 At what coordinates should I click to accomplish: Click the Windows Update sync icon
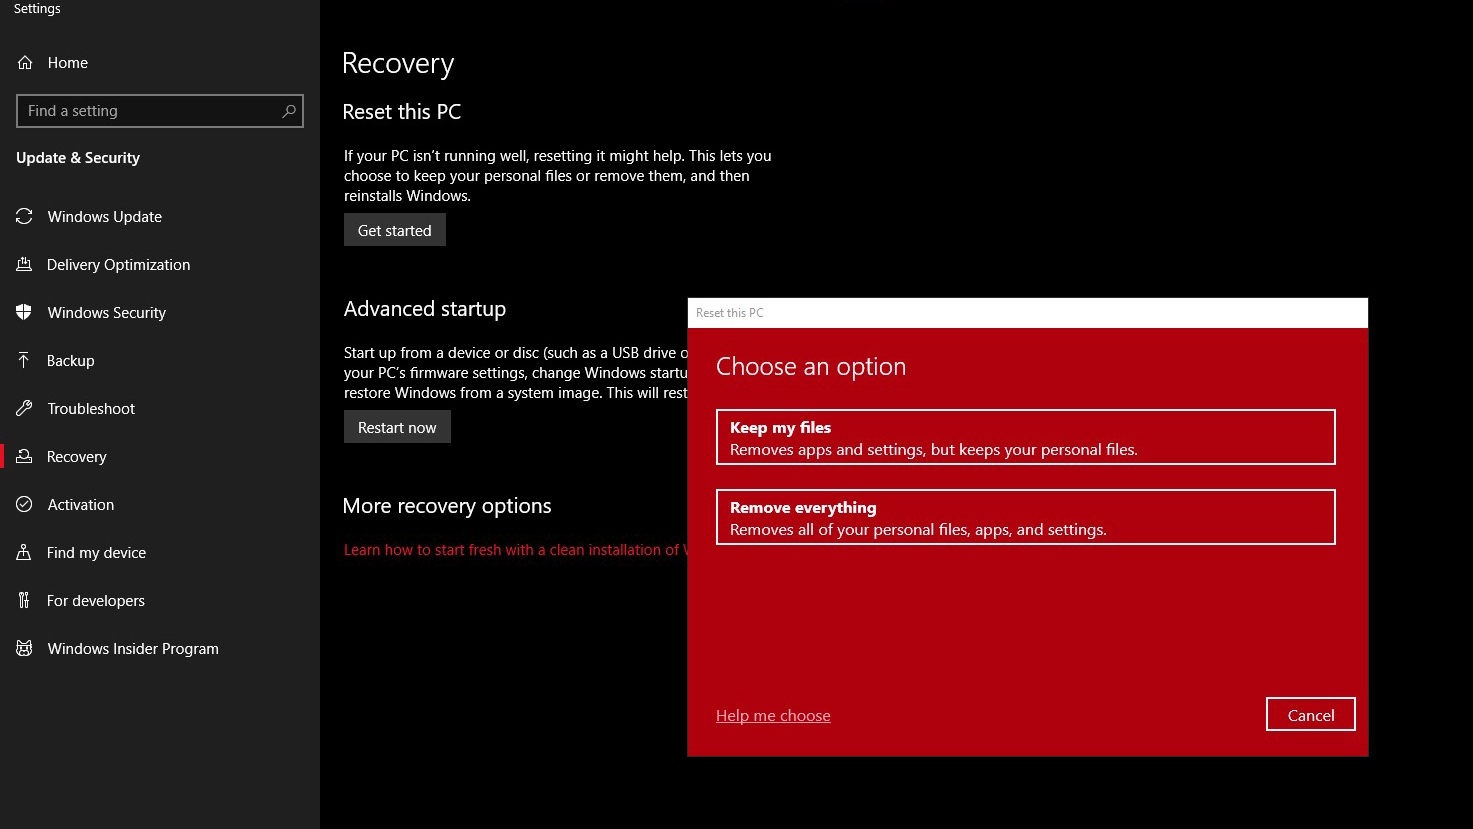tap(25, 217)
